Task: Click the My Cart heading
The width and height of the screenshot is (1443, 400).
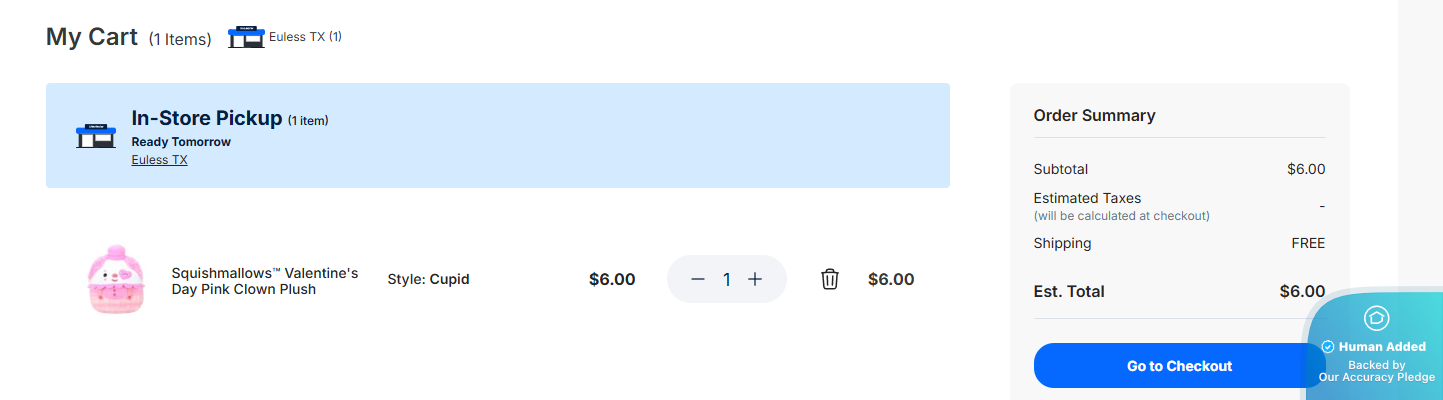Action: (92, 37)
